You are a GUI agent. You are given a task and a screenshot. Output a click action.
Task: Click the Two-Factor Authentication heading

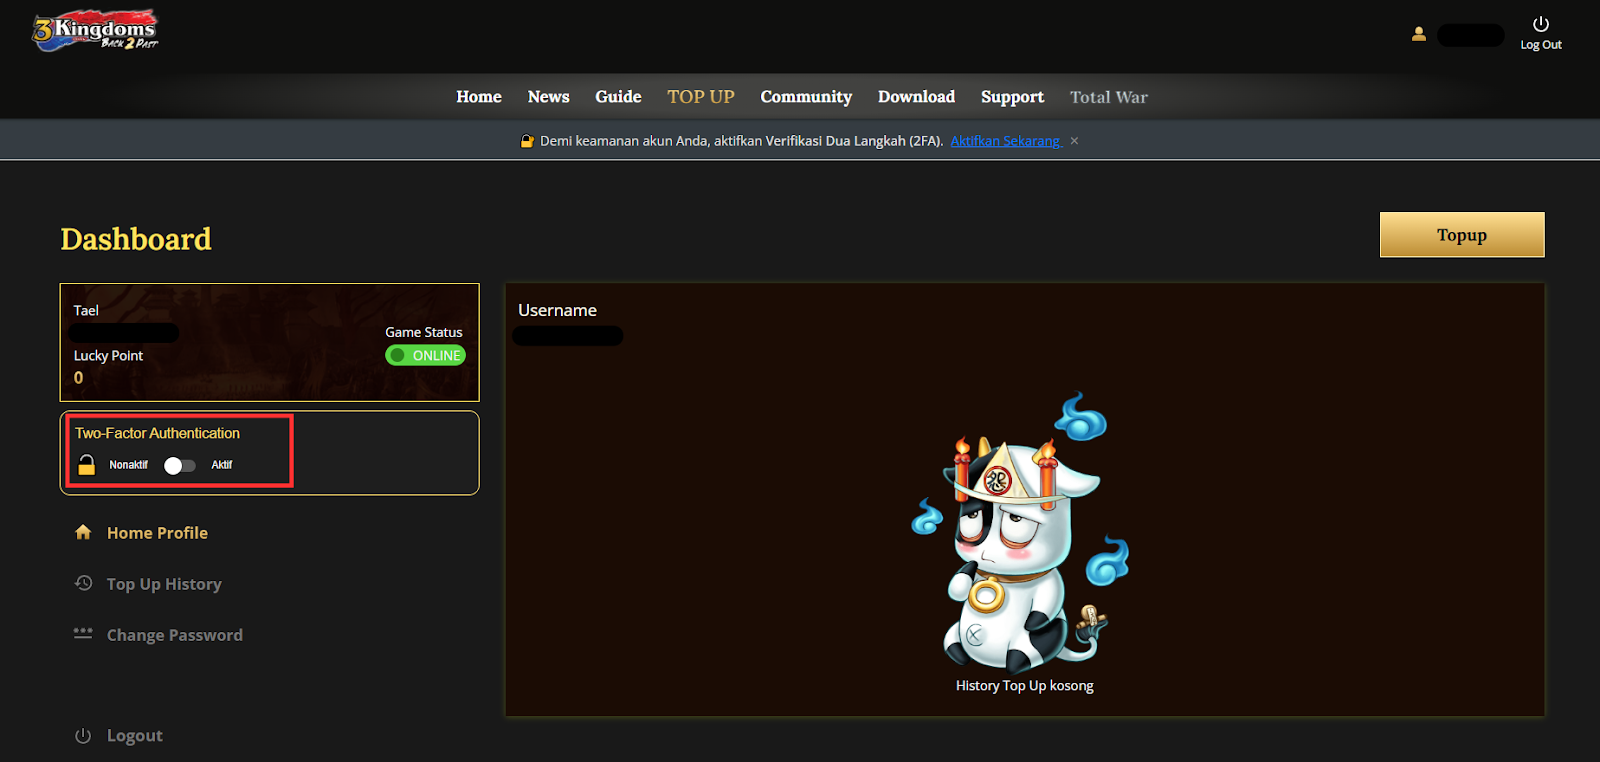pyautogui.click(x=157, y=433)
